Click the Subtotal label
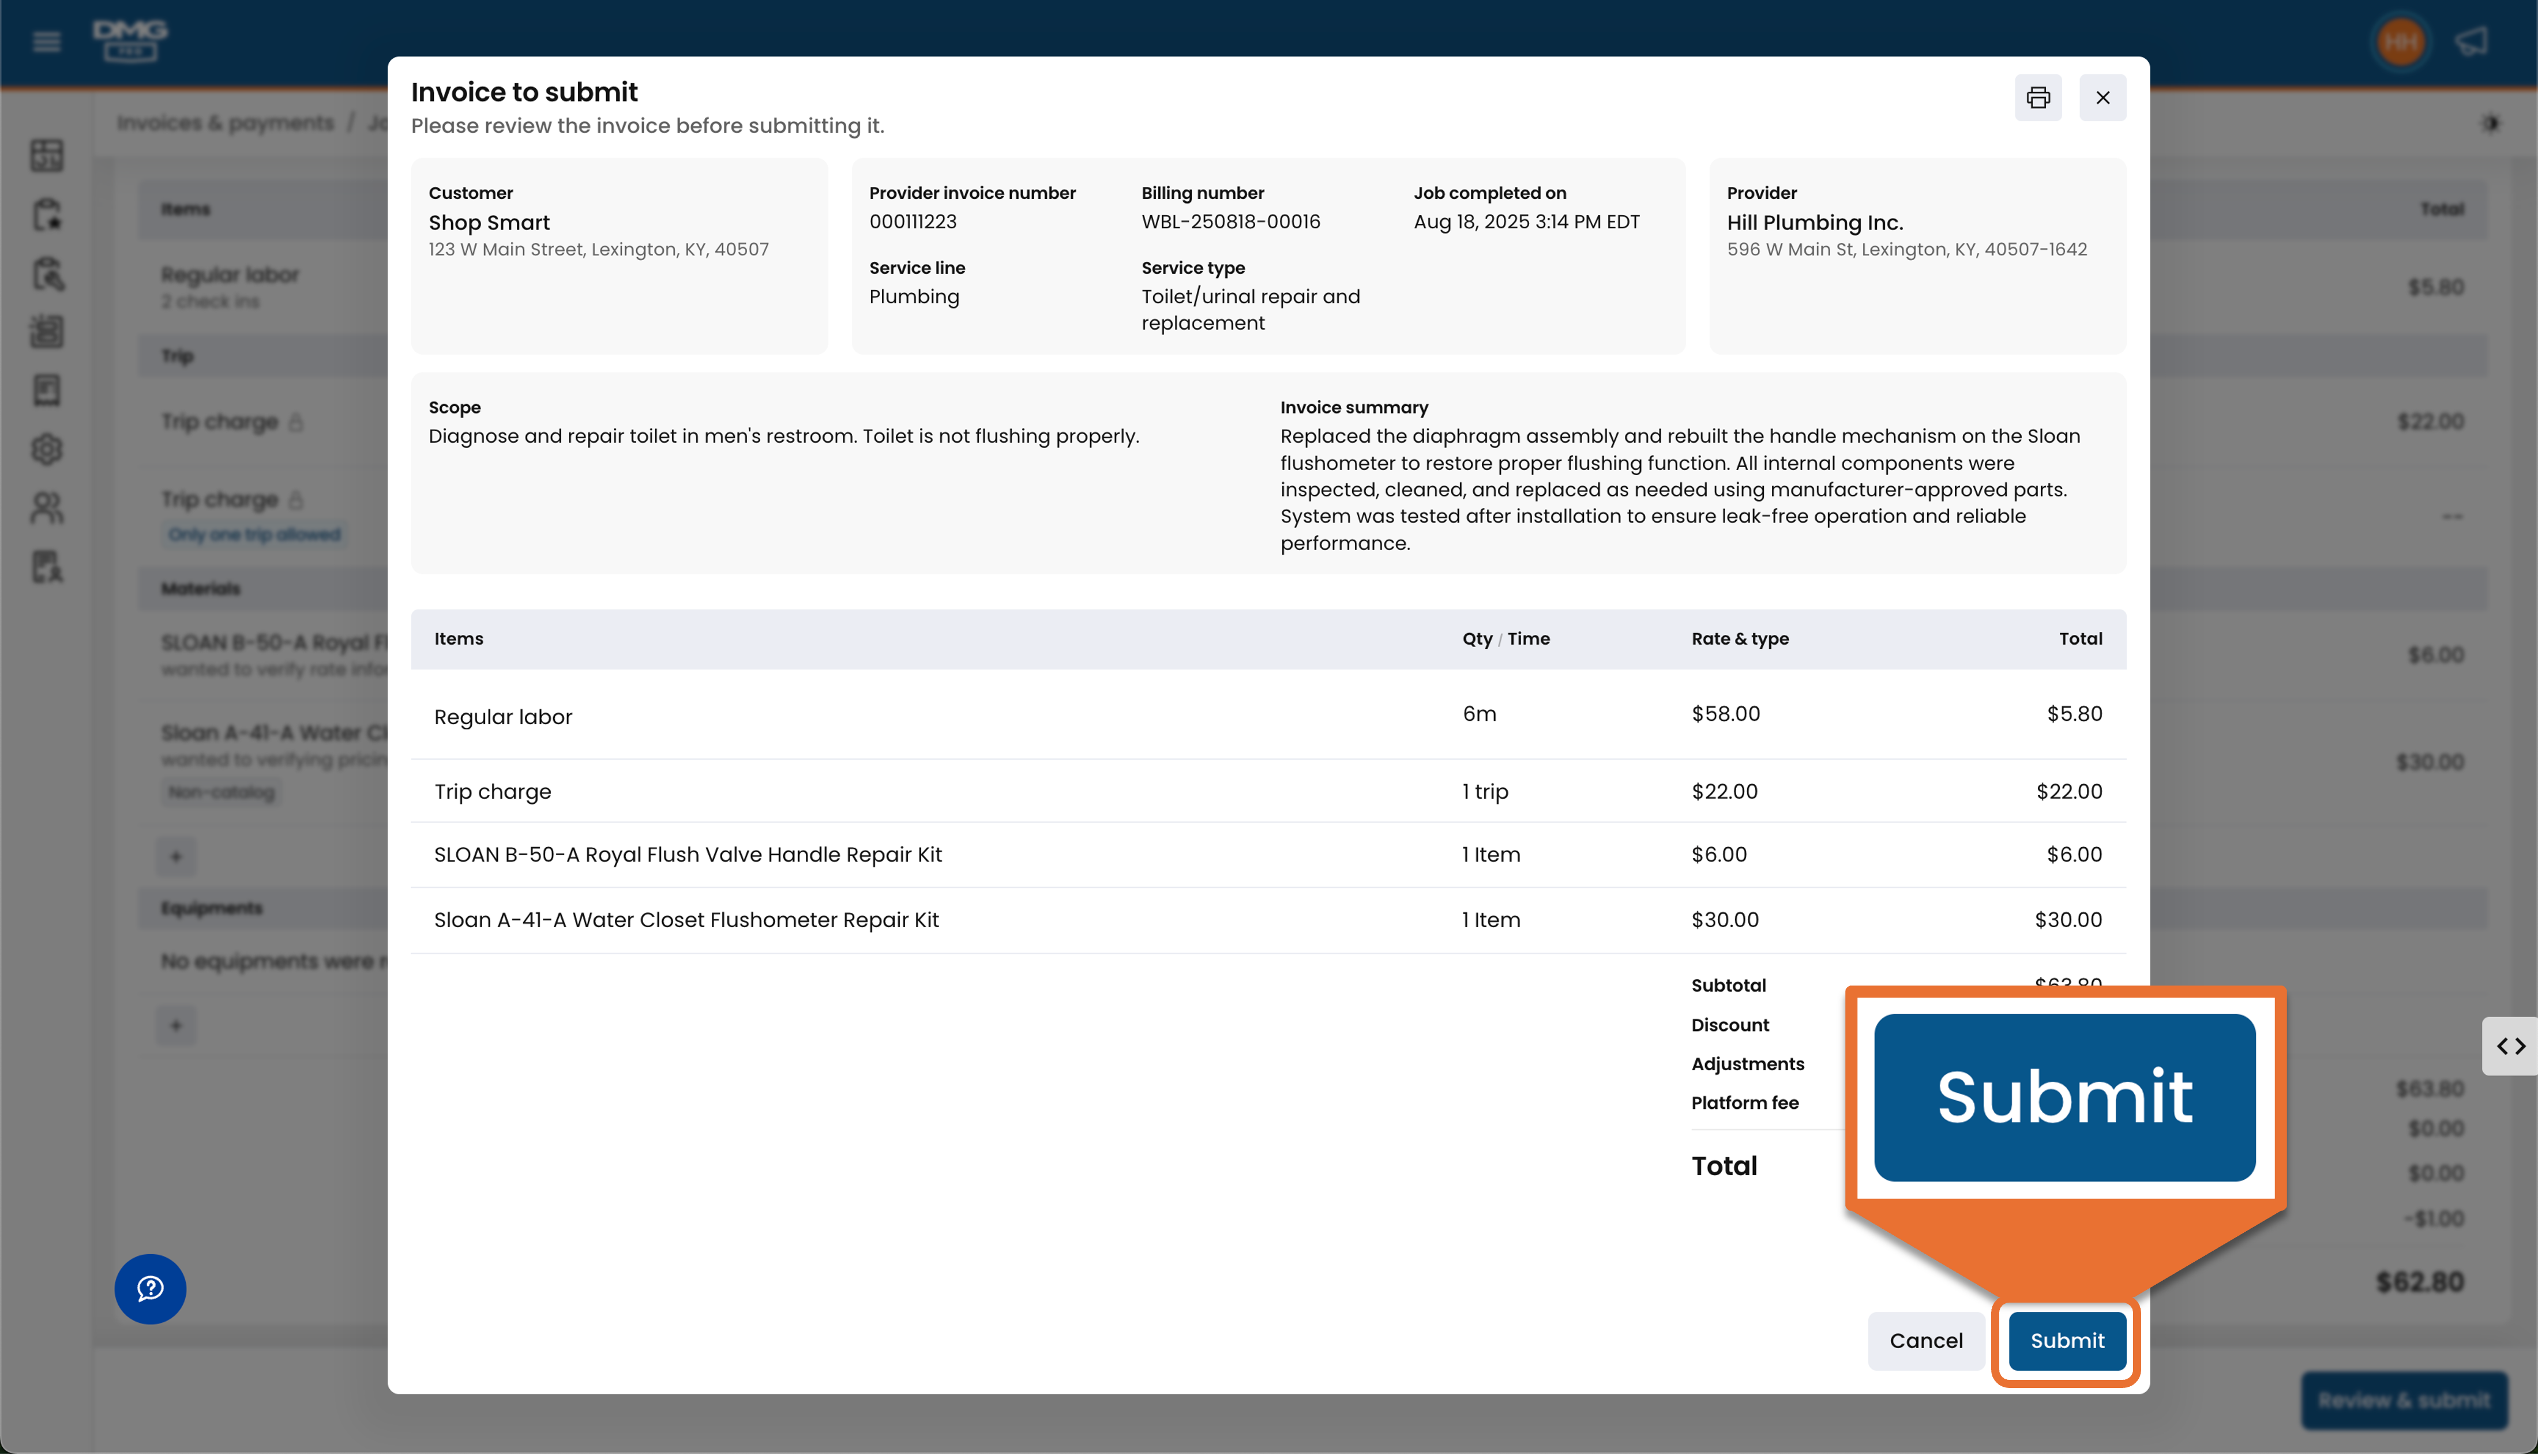 point(1728,985)
